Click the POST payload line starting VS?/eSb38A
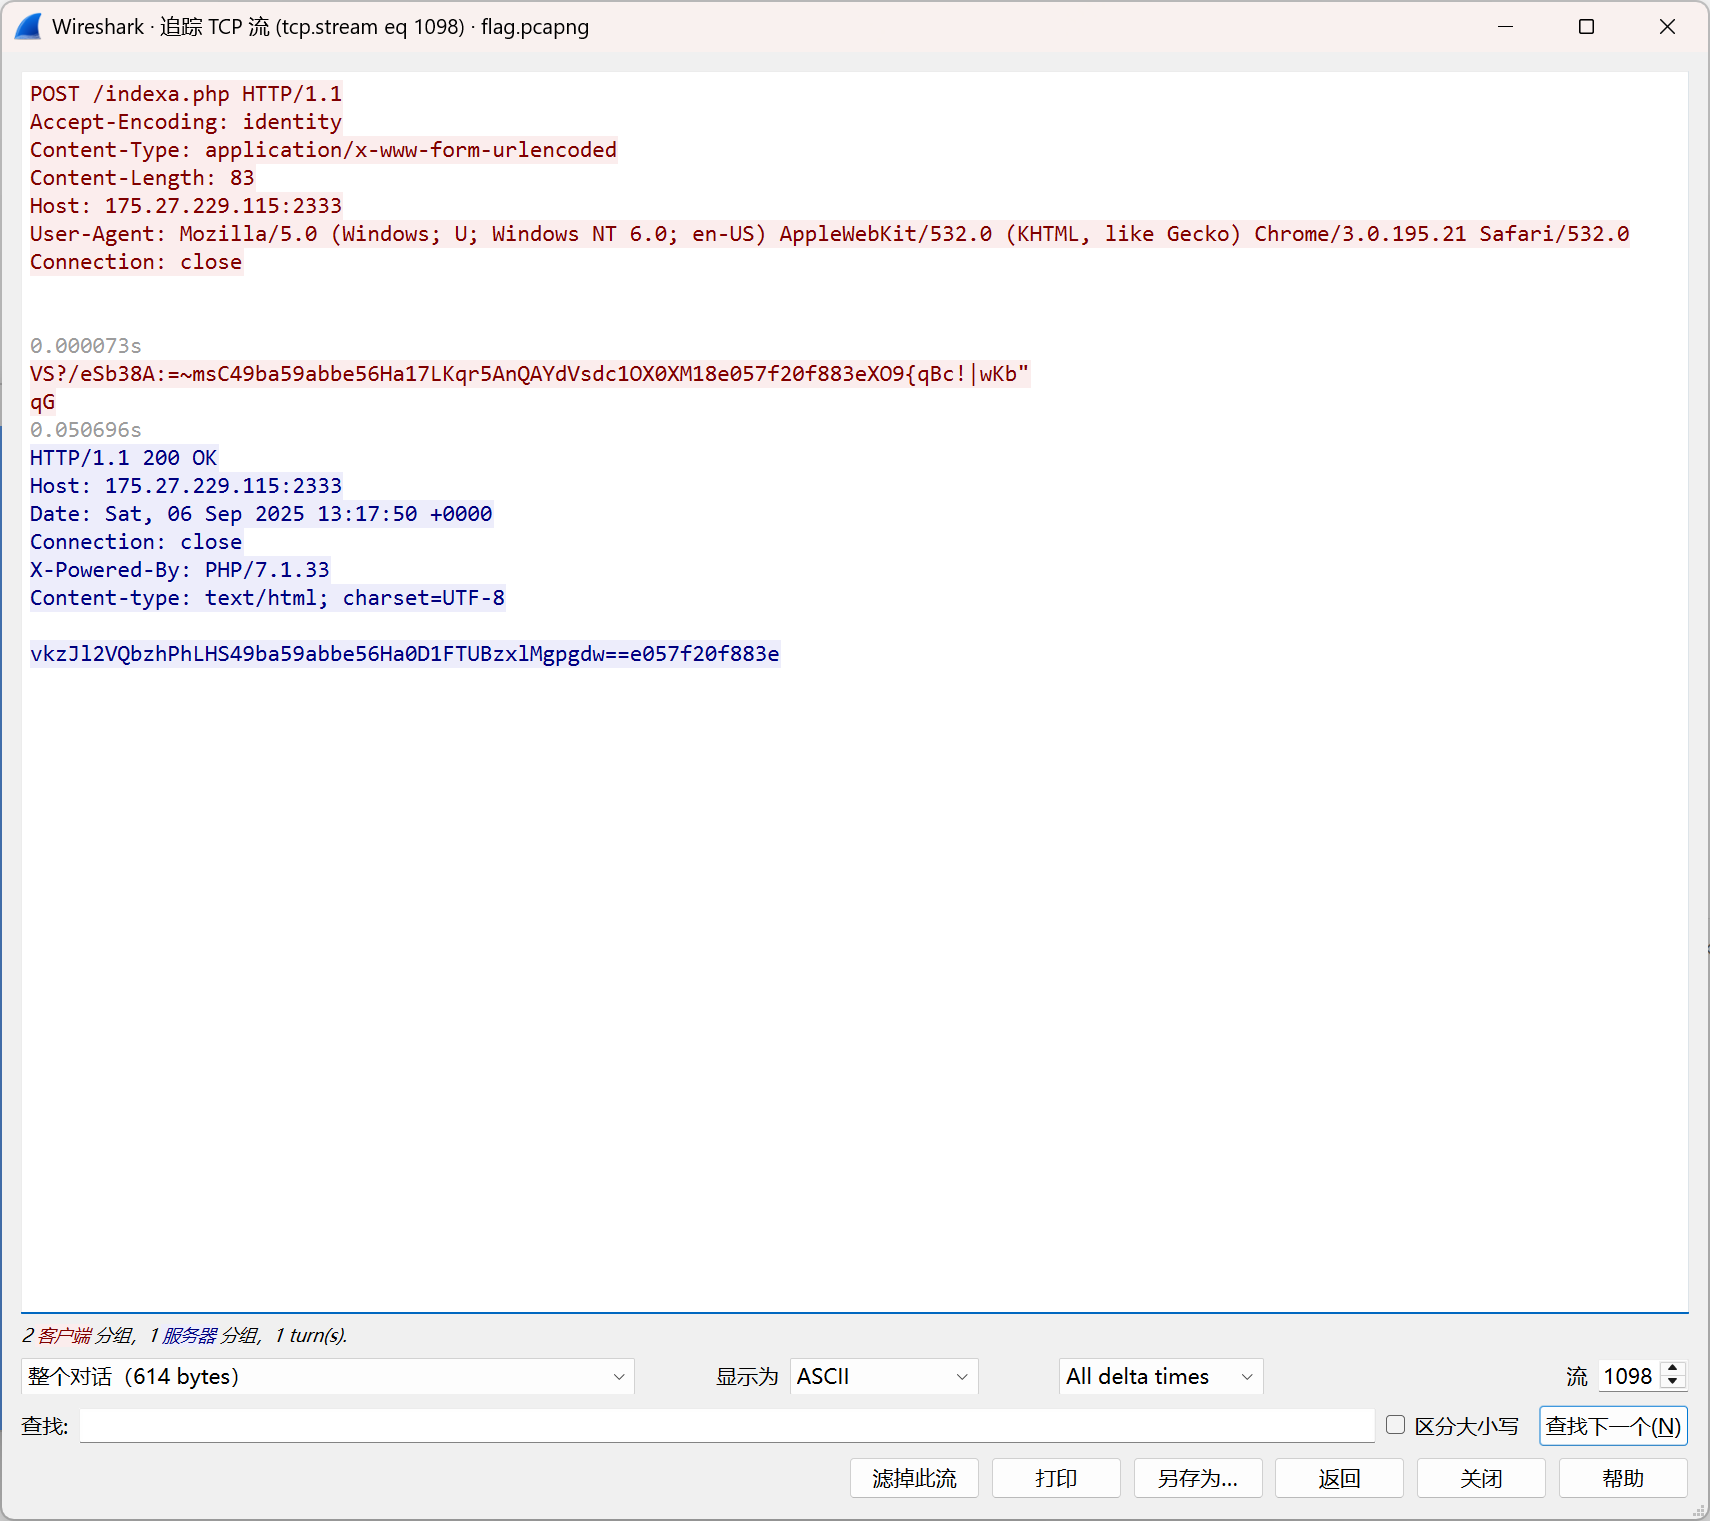The height and width of the screenshot is (1521, 1710). click(x=529, y=374)
